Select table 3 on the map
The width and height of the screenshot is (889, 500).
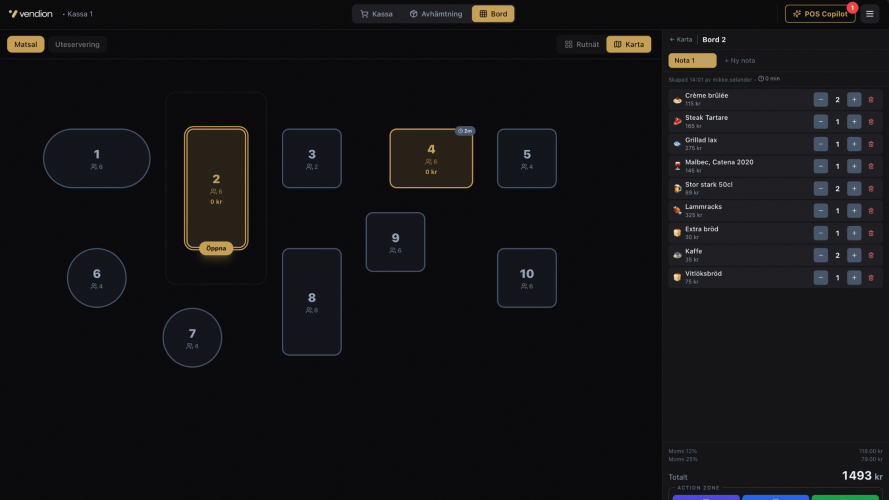coord(311,158)
